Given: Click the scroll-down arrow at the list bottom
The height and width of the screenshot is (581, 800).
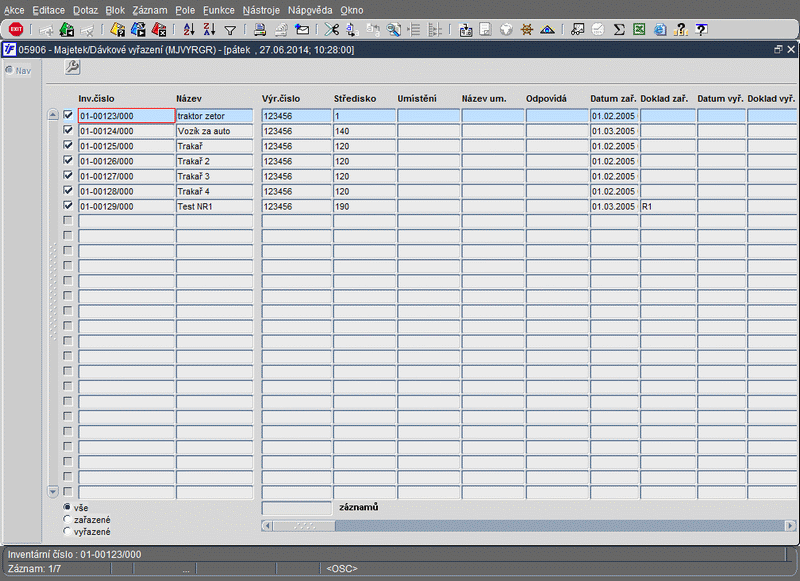Looking at the screenshot, I should tap(53, 491).
